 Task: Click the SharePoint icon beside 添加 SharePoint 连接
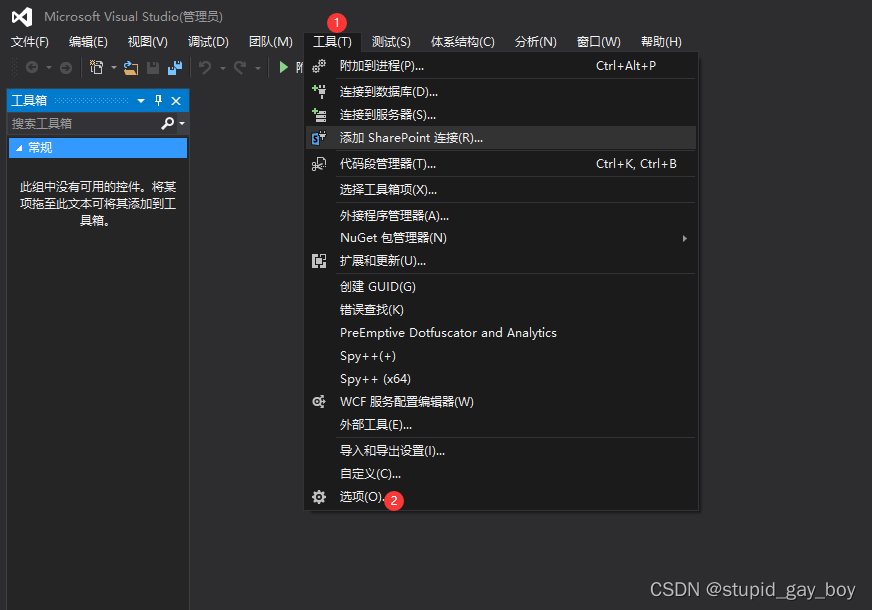[x=321, y=138]
